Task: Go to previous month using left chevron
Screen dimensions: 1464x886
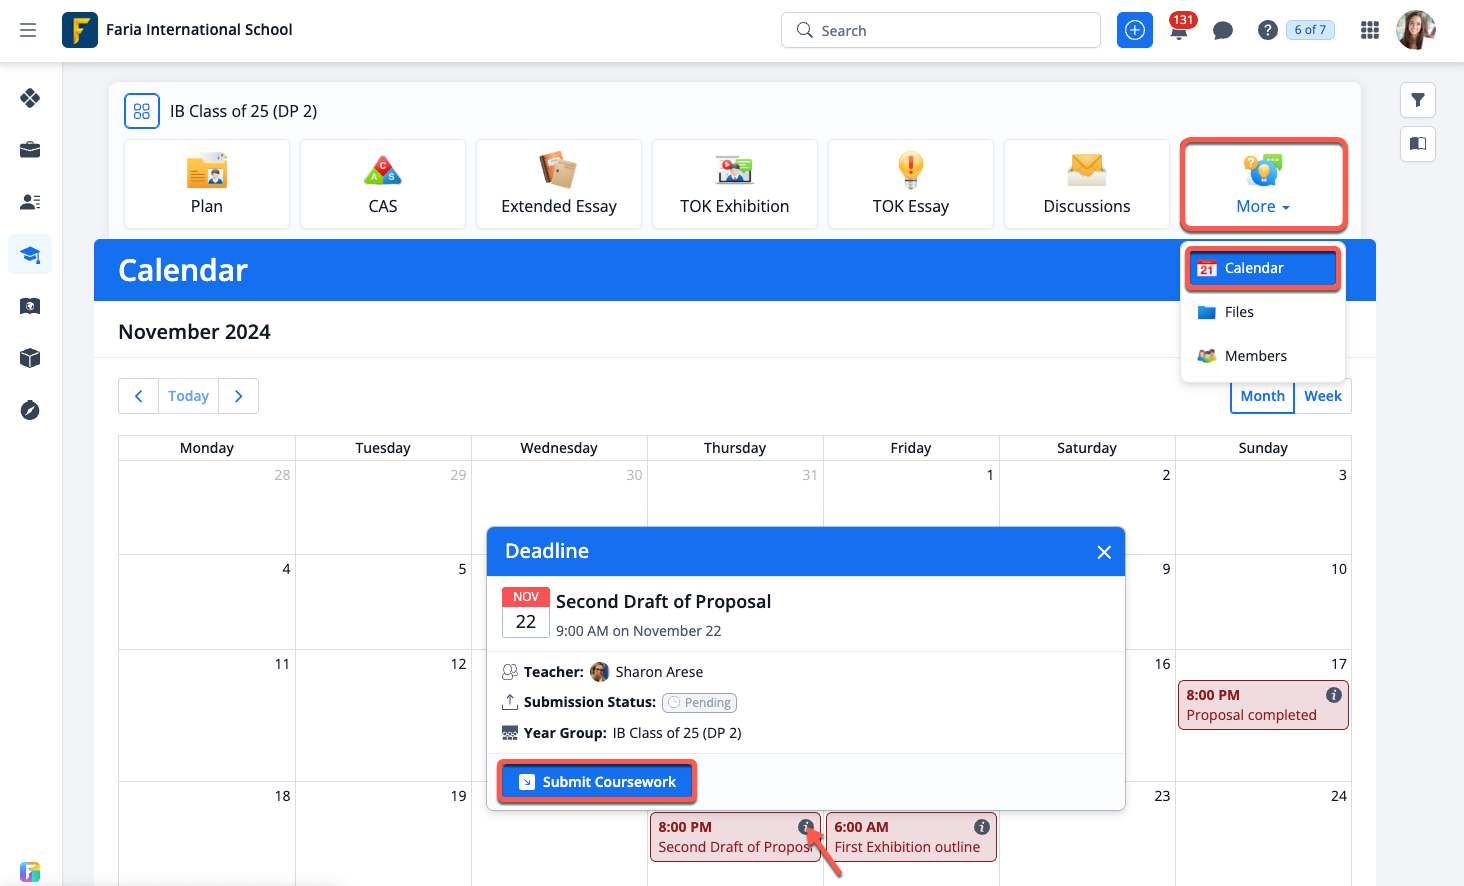Action: click(x=139, y=396)
